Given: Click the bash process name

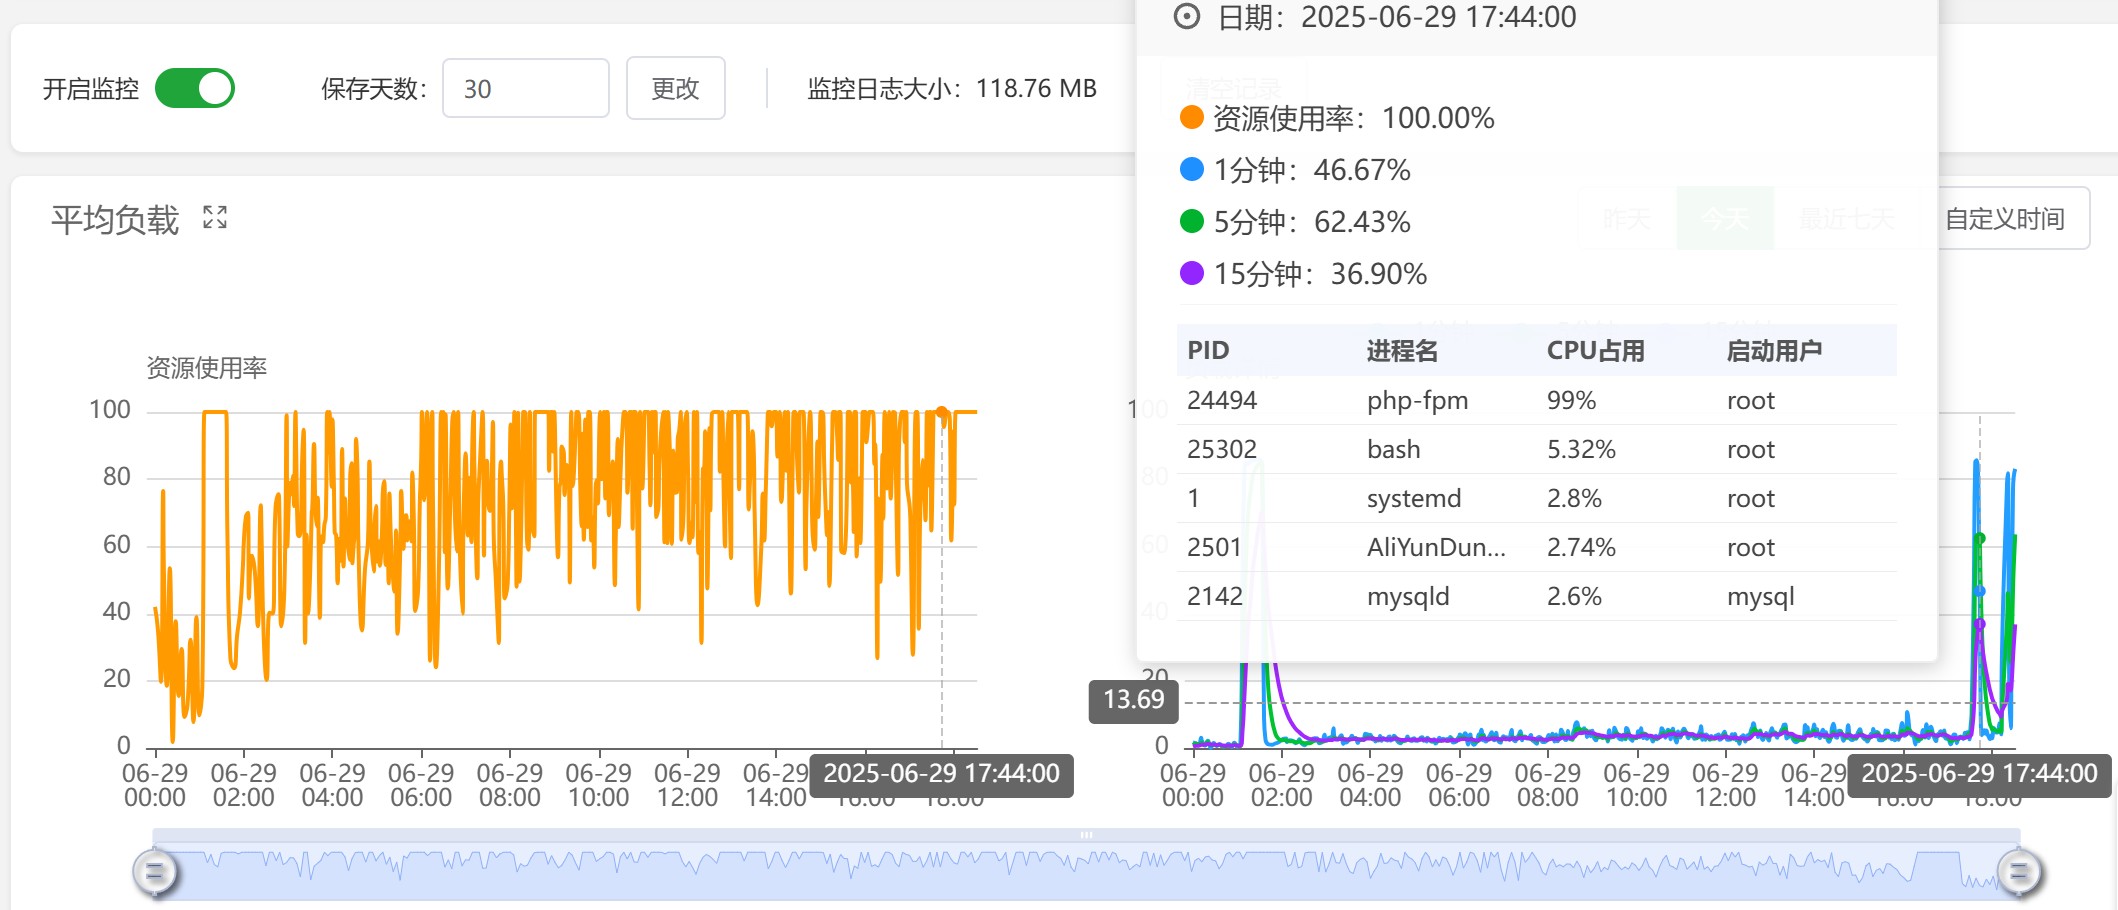Looking at the screenshot, I should [x=1393, y=449].
